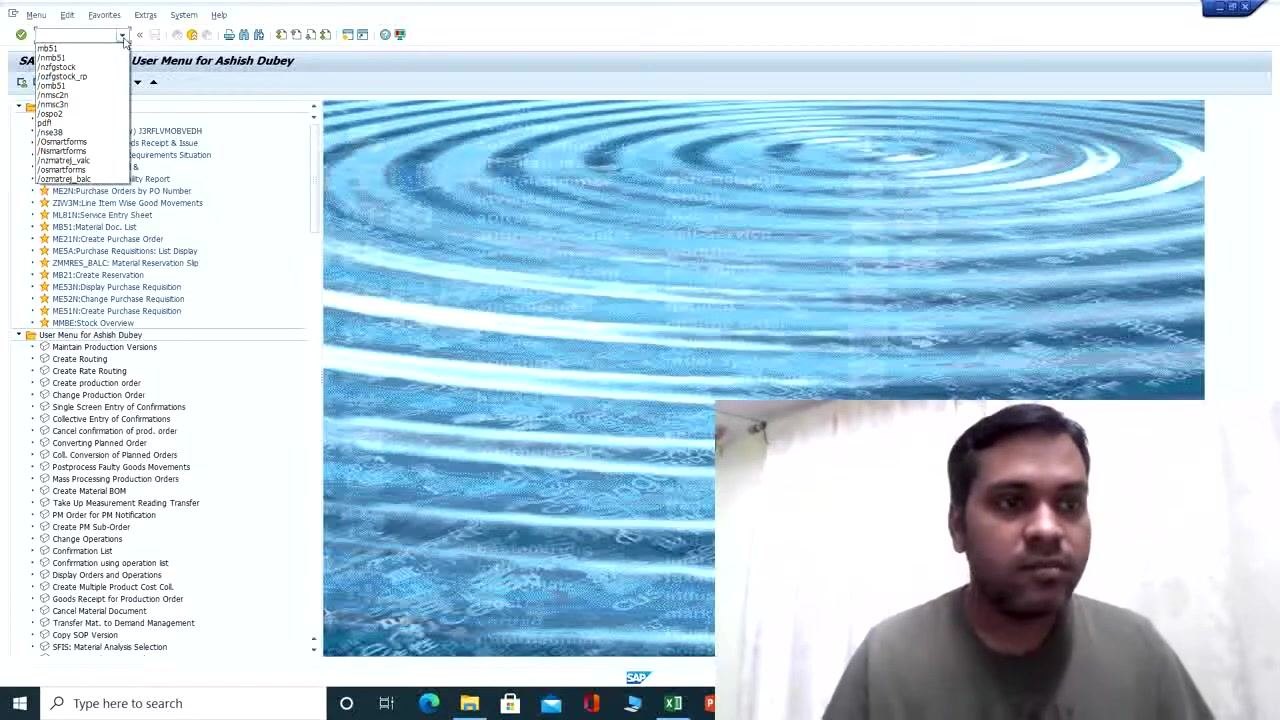Select MMBE:Stock Overview favorite
Viewport: 1280px width, 720px height.
pos(93,323)
